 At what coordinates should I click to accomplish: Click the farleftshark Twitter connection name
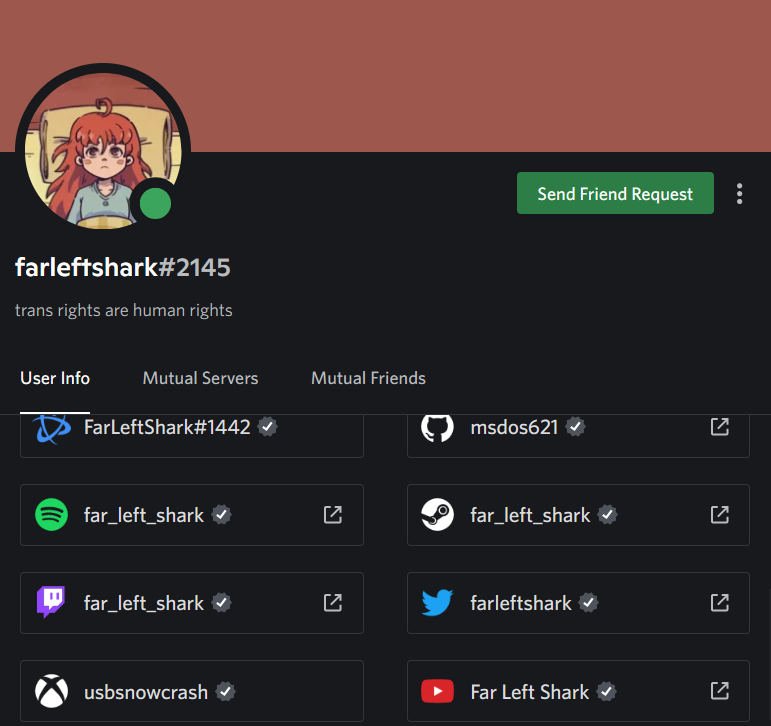(521, 603)
